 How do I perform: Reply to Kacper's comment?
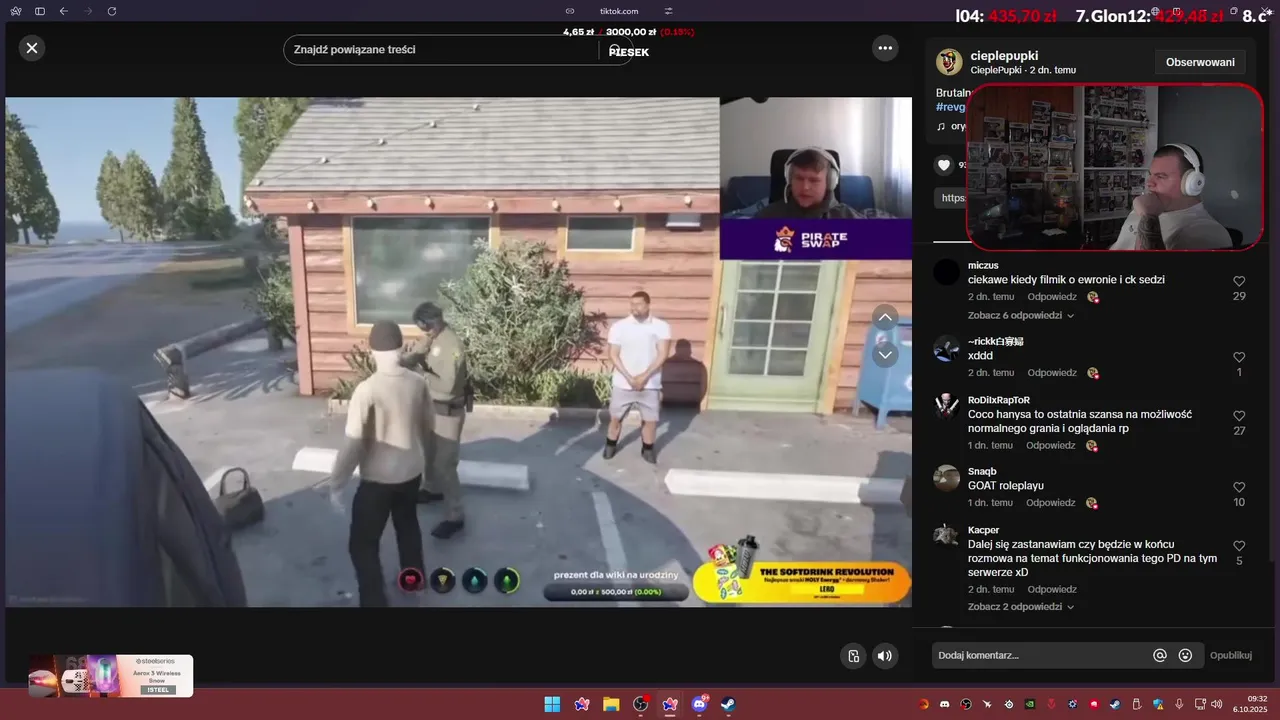[x=1051, y=590]
